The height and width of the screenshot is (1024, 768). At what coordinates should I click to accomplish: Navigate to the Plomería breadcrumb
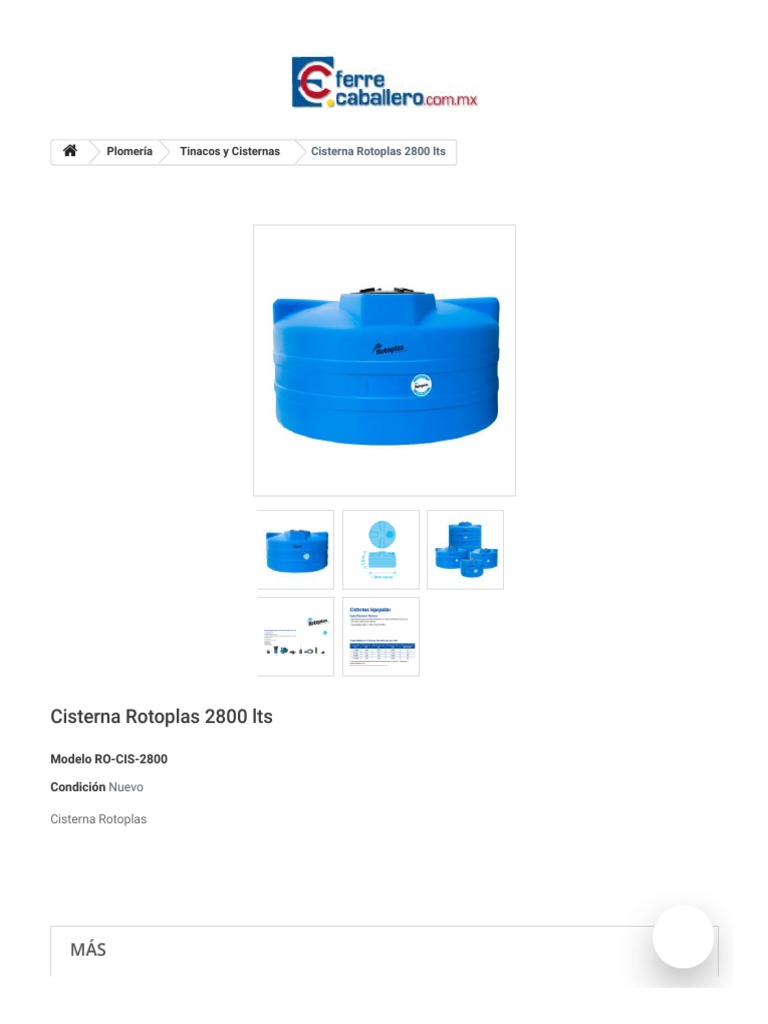(x=129, y=152)
